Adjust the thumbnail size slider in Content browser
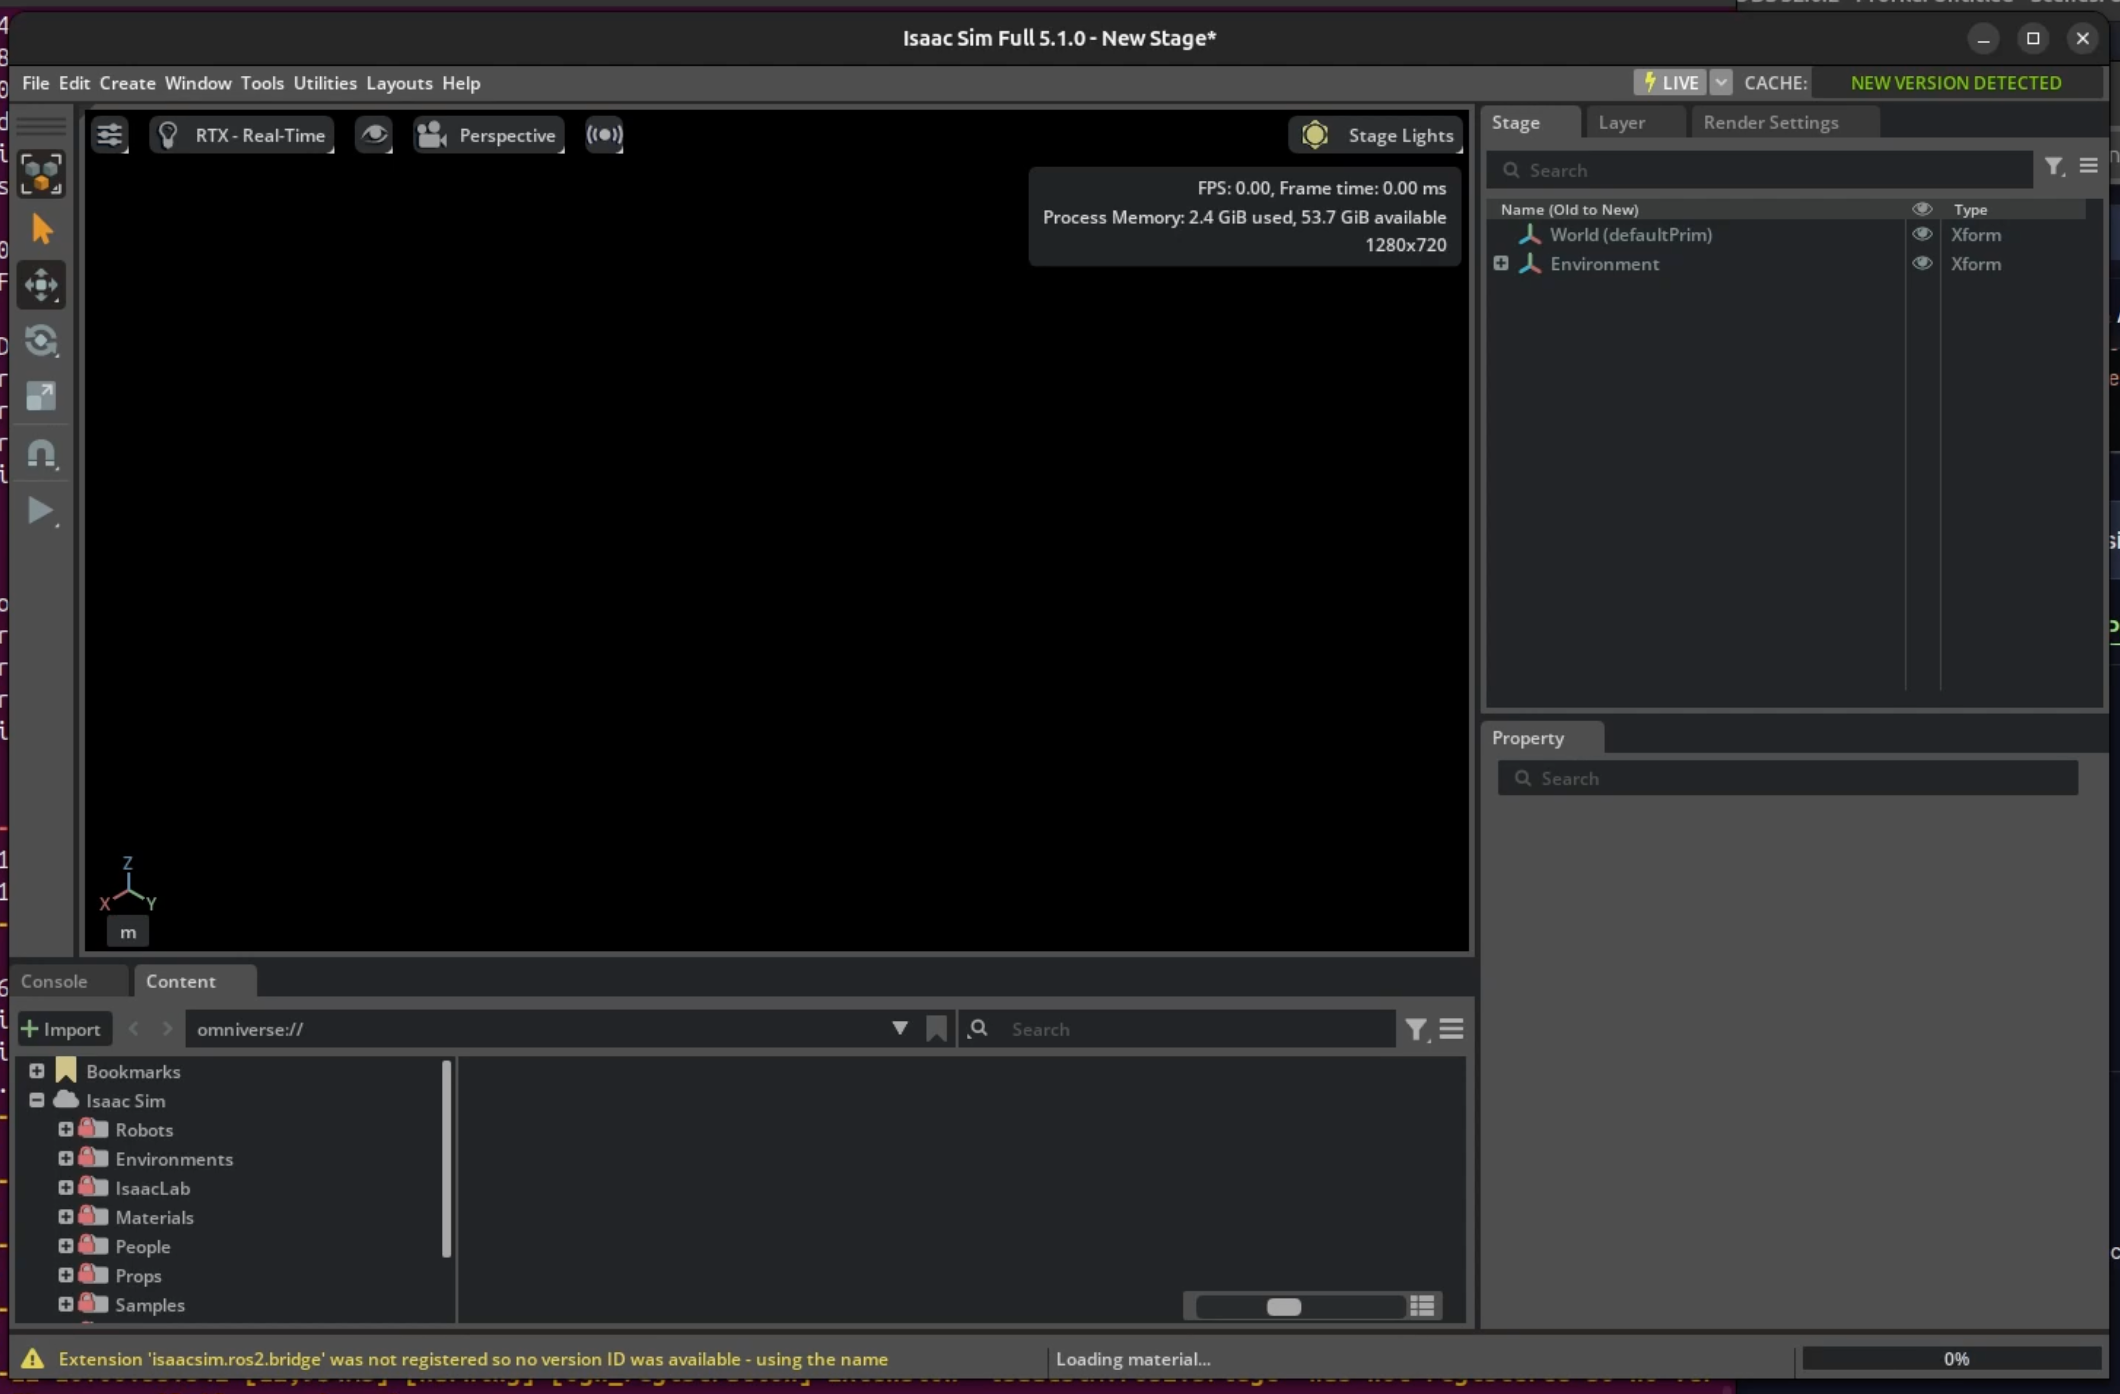Screen dimensions: 2120x1394 [x=1284, y=1306]
